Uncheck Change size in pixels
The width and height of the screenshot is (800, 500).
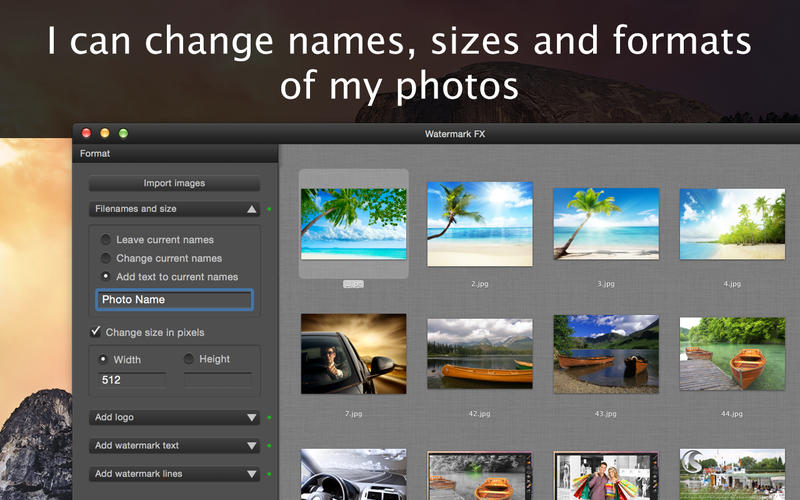point(95,332)
